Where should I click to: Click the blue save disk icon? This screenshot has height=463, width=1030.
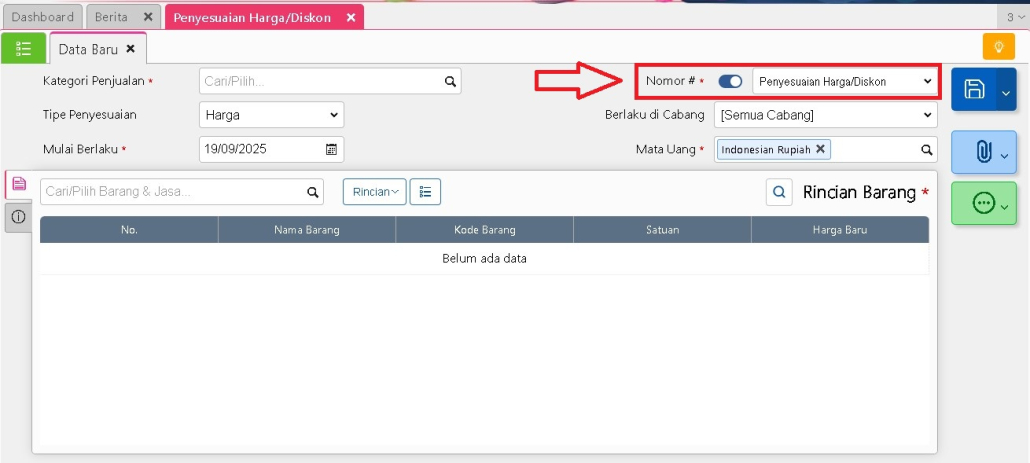(974, 90)
